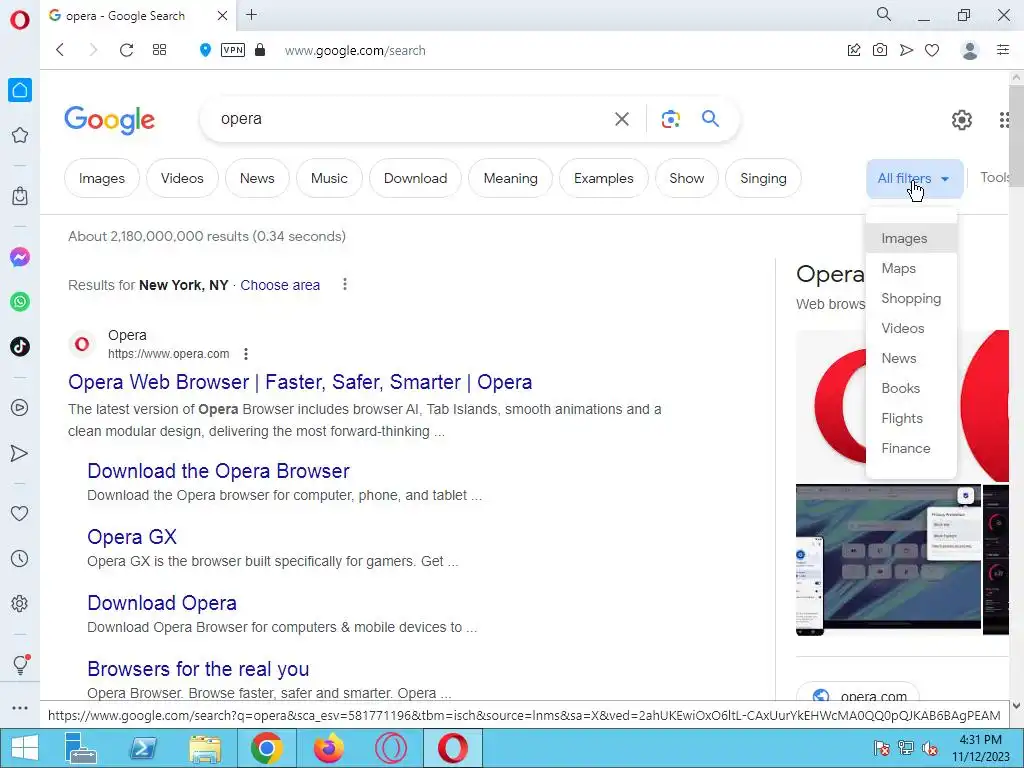This screenshot has width=1024, height=768.
Task: Open Download the Opera Browser link
Action: (x=218, y=471)
